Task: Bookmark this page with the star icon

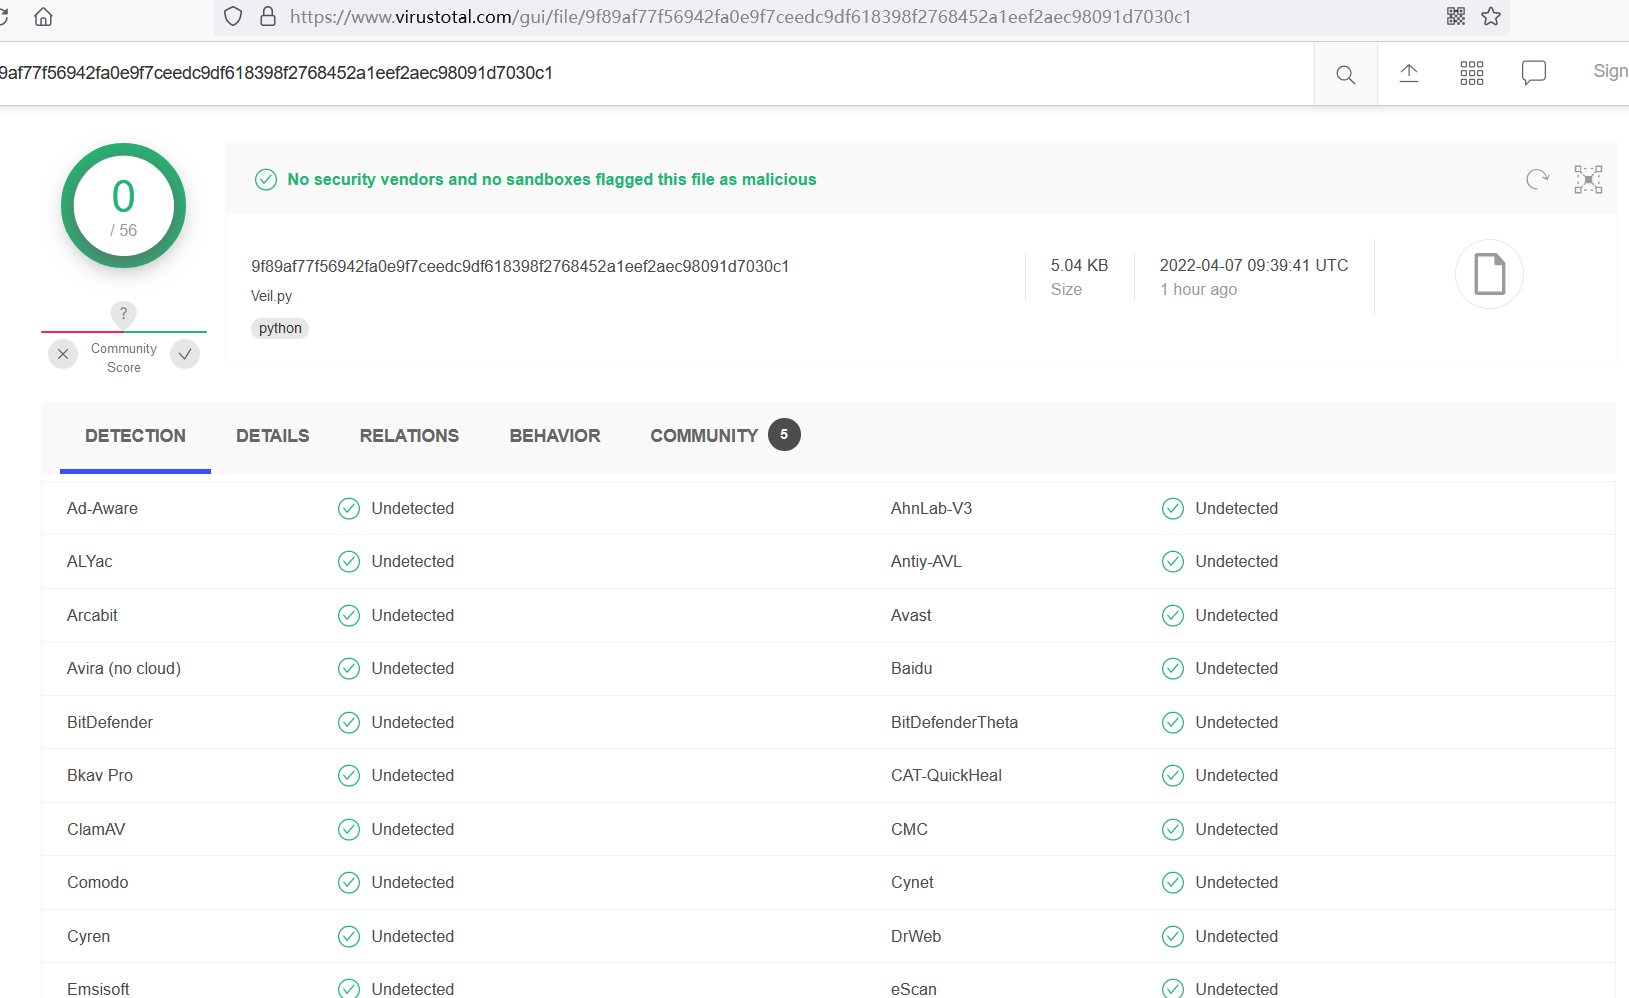Action: [1491, 16]
